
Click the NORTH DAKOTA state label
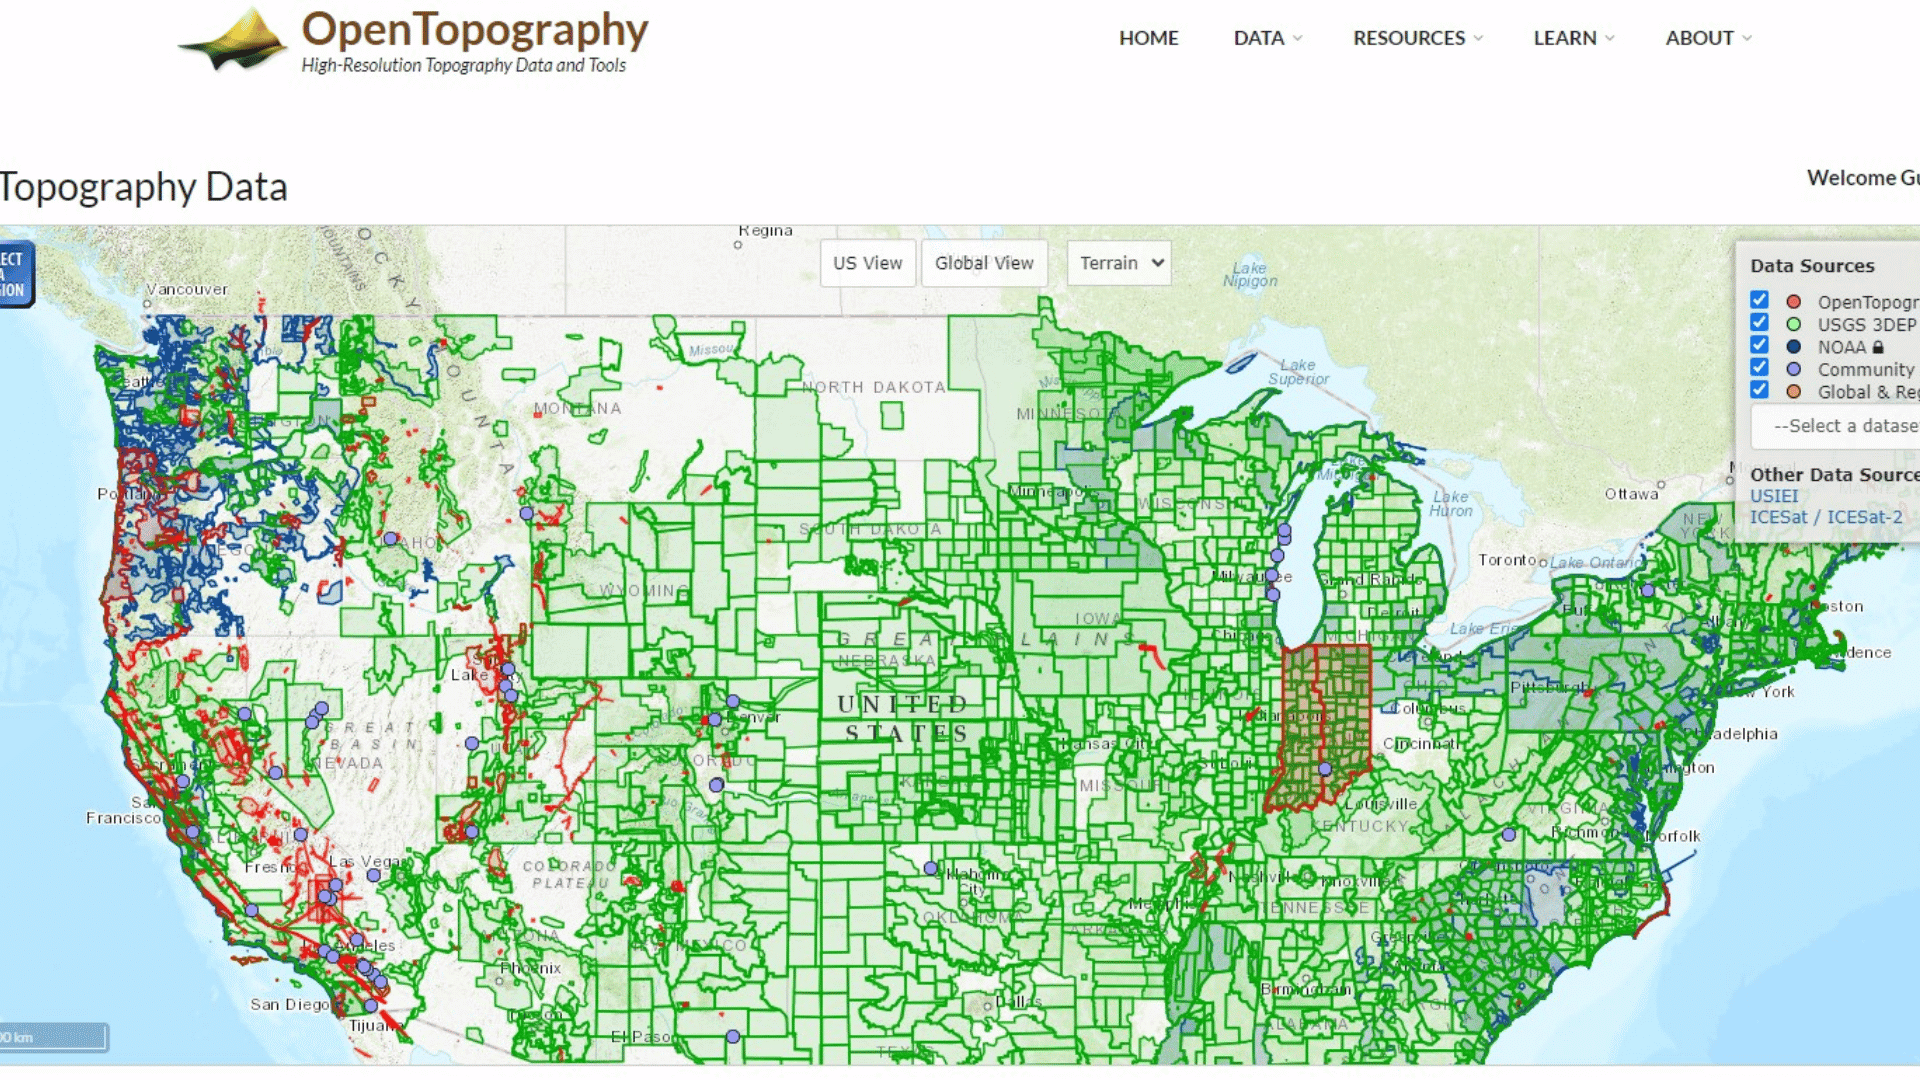pos(873,387)
